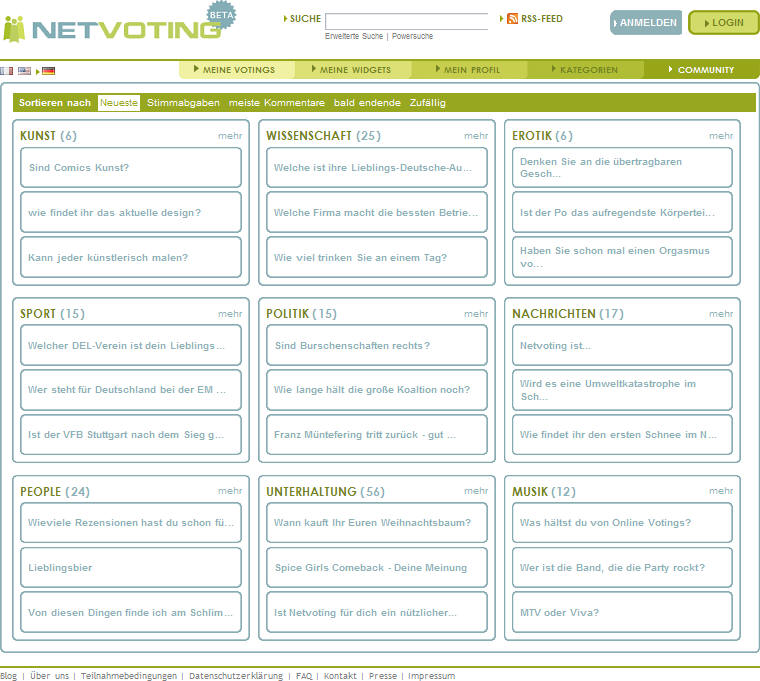
Task: Open 'Wer ist die Band, die die Party rockt?'
Action: pyautogui.click(x=622, y=568)
